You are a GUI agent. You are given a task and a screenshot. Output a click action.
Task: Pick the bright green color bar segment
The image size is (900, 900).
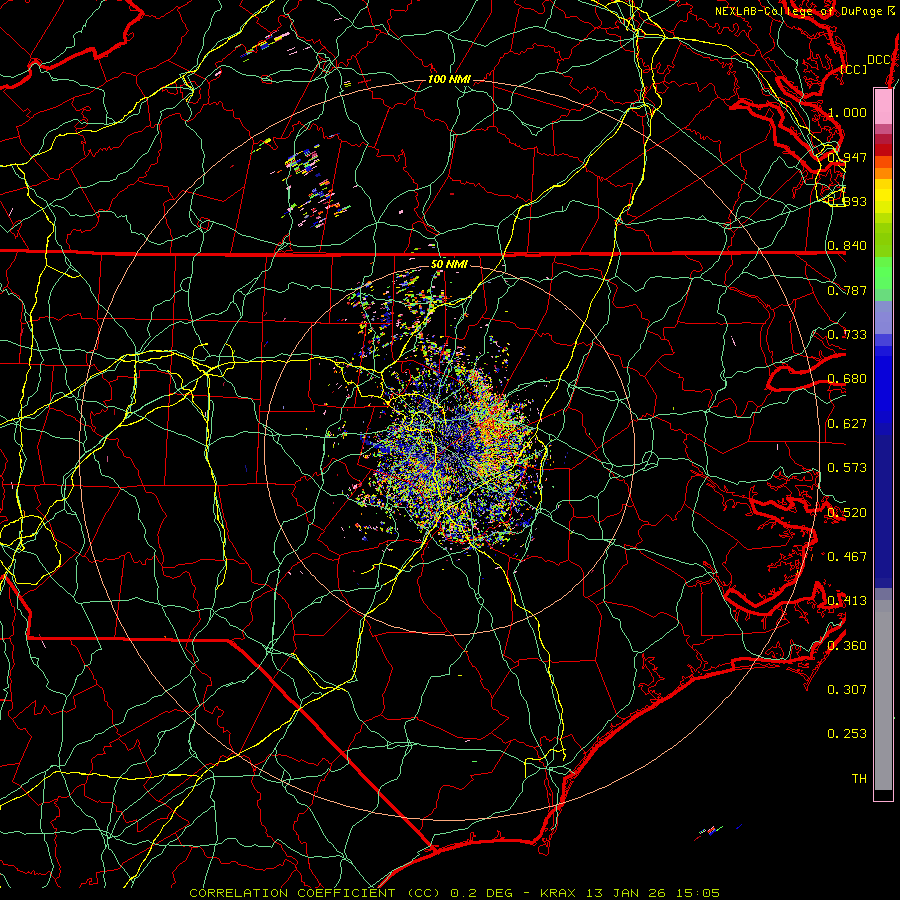coord(883,273)
